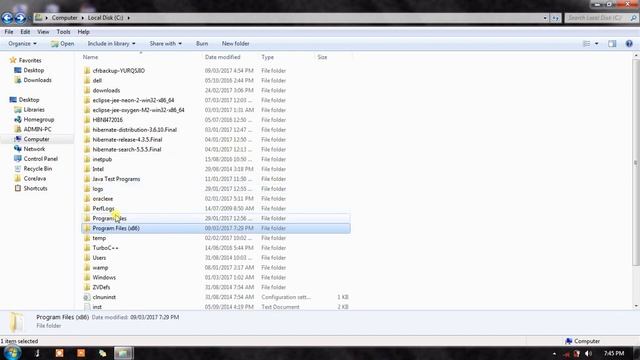Viewport: 640px width, 360px height.
Task: Select Shortcuts in the sidebar
Action: 36,189
